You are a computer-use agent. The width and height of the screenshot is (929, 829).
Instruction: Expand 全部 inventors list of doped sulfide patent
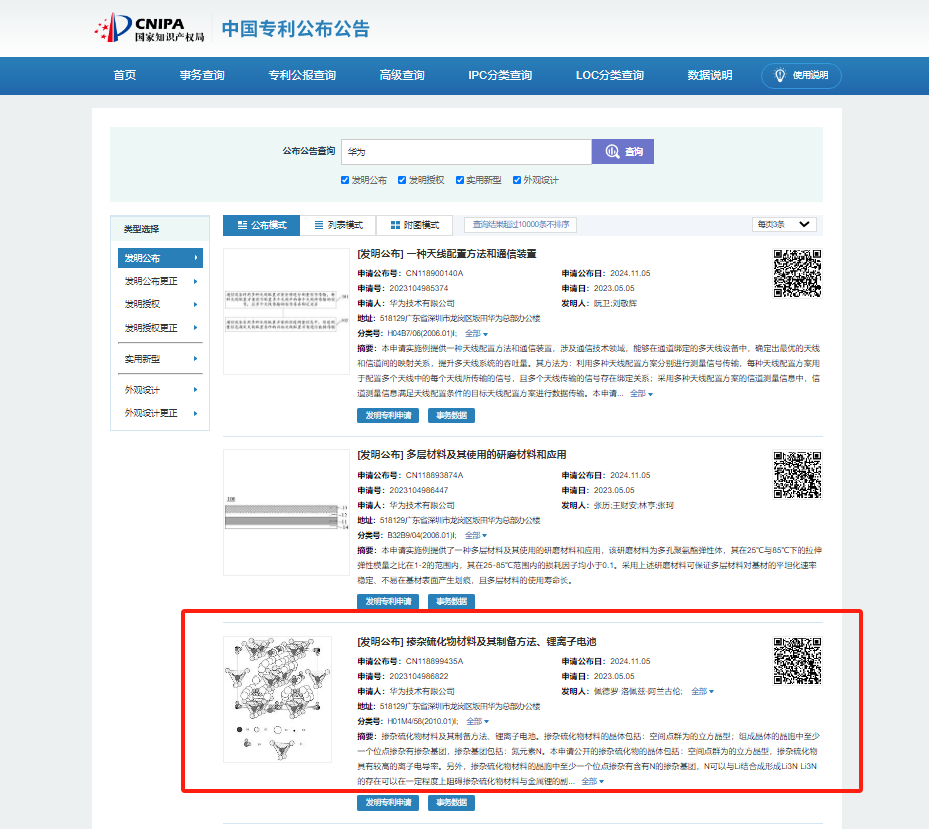tap(702, 691)
